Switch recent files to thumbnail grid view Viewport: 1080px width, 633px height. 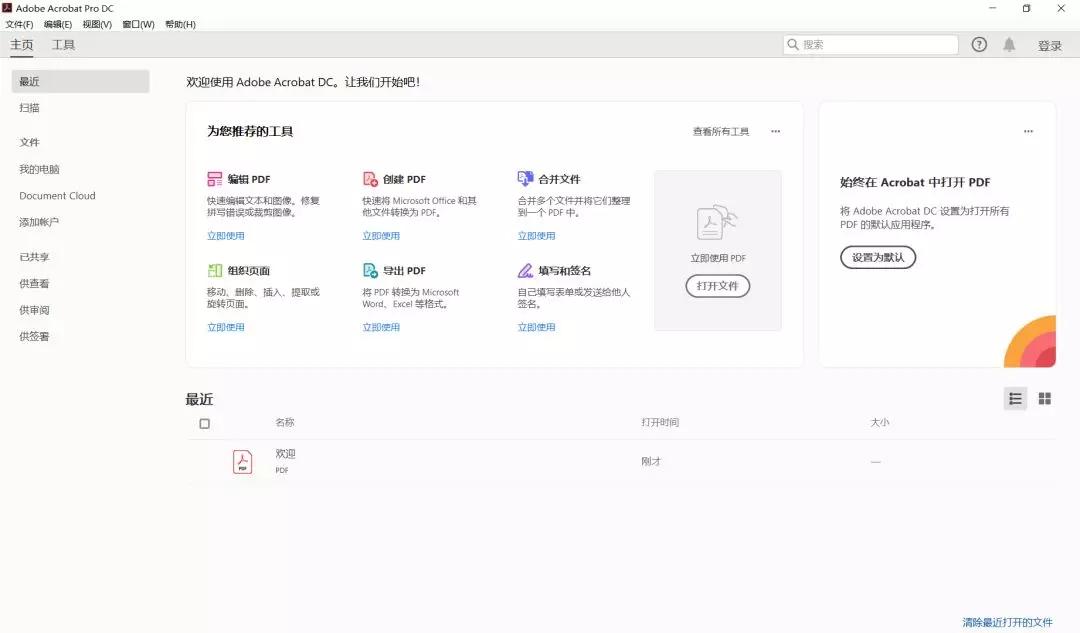1045,398
